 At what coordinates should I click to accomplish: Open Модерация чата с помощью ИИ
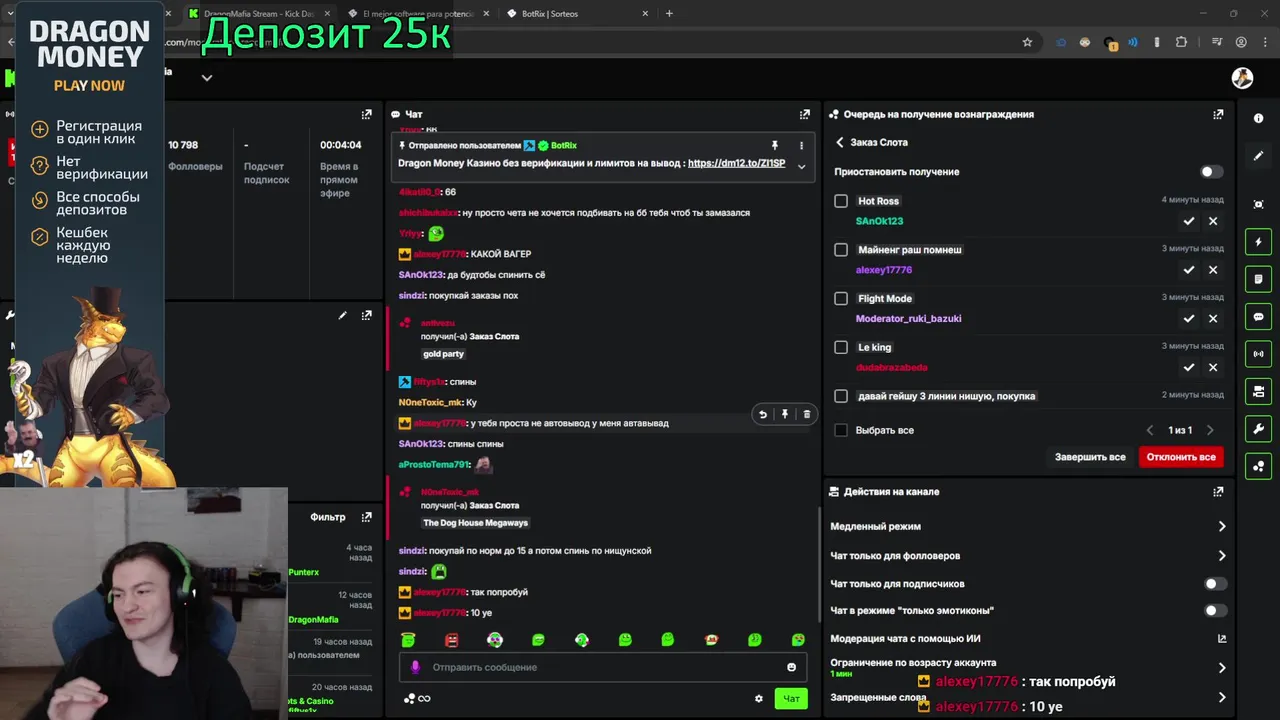pos(1222,639)
